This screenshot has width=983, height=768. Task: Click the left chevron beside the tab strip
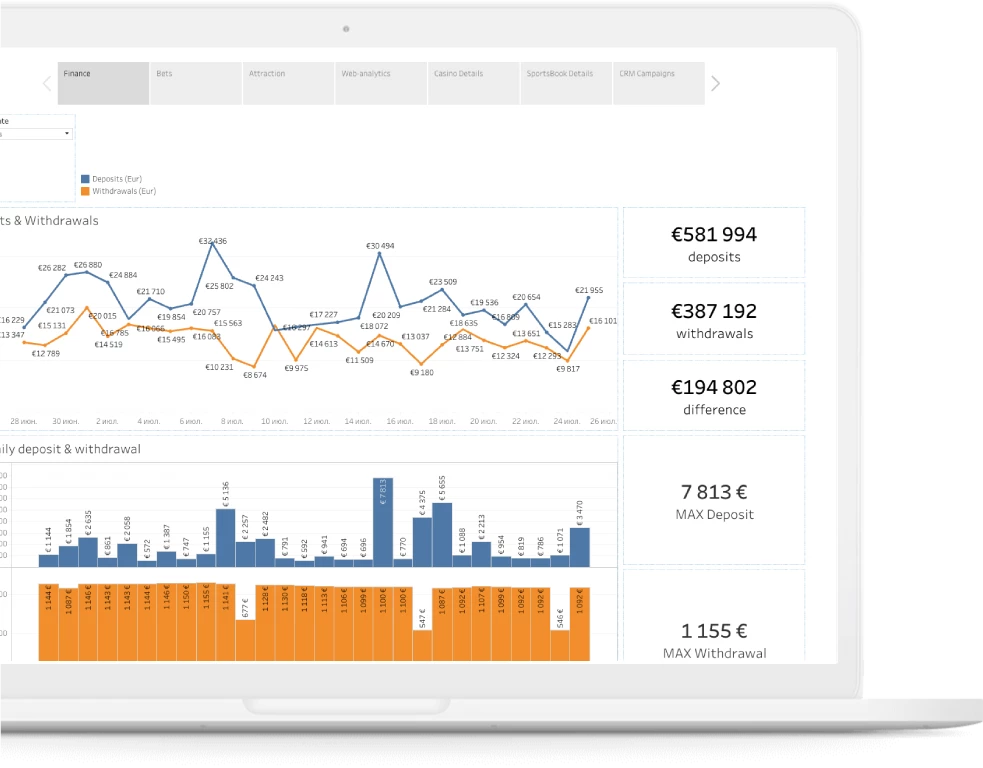[46, 84]
